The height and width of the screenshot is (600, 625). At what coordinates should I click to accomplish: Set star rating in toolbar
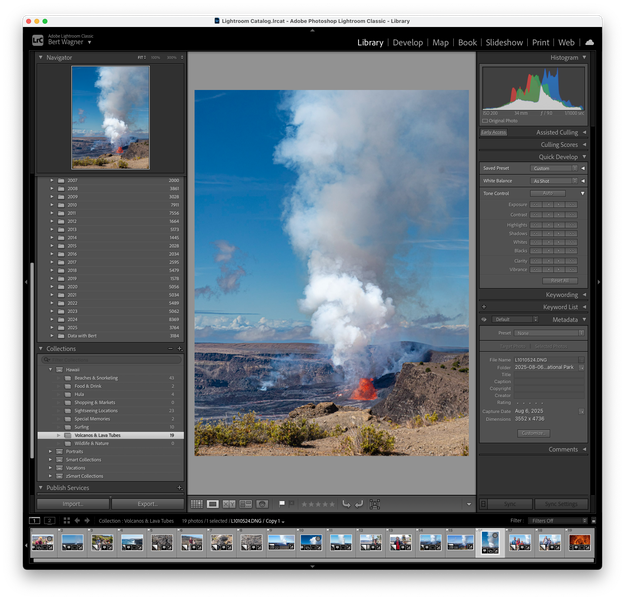tap(318, 504)
